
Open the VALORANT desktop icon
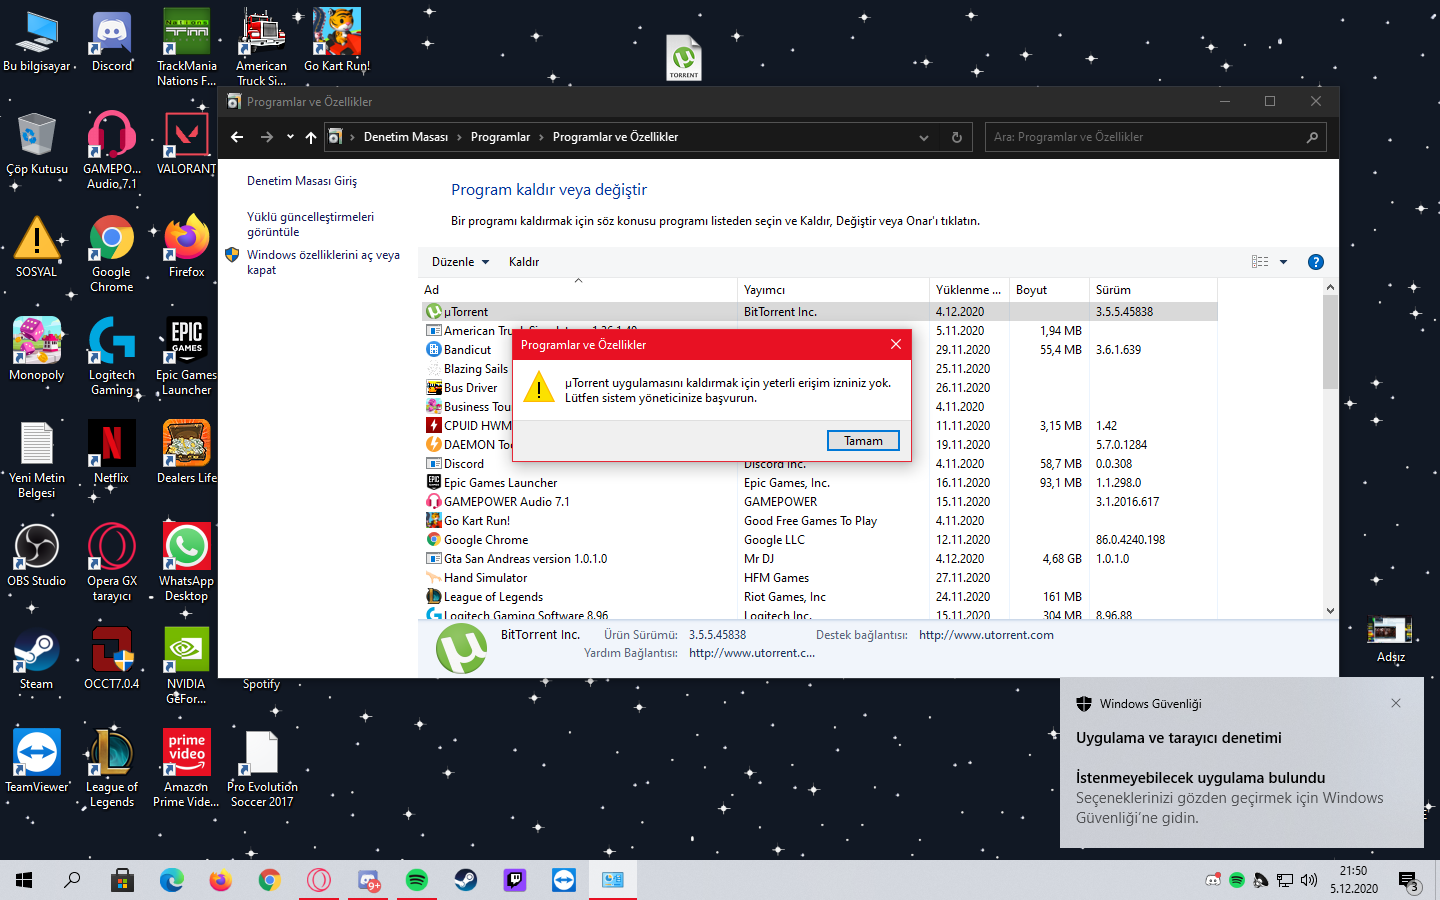pos(187,144)
